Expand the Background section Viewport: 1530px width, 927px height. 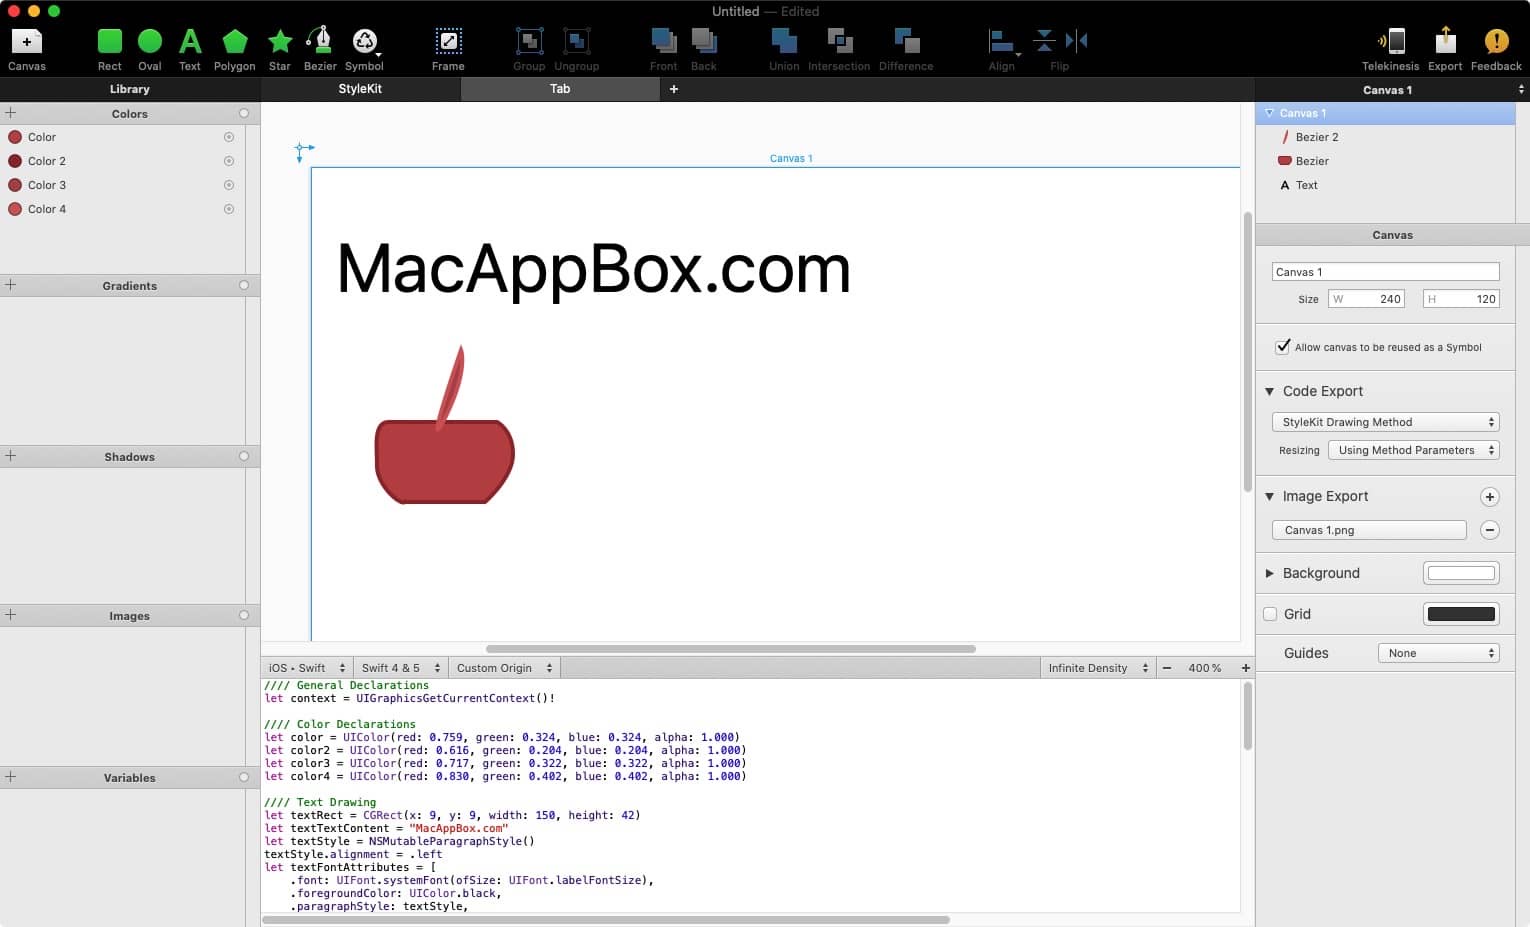[1269, 573]
